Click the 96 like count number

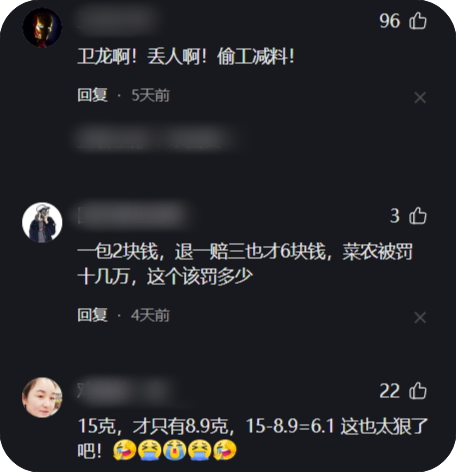389,21
